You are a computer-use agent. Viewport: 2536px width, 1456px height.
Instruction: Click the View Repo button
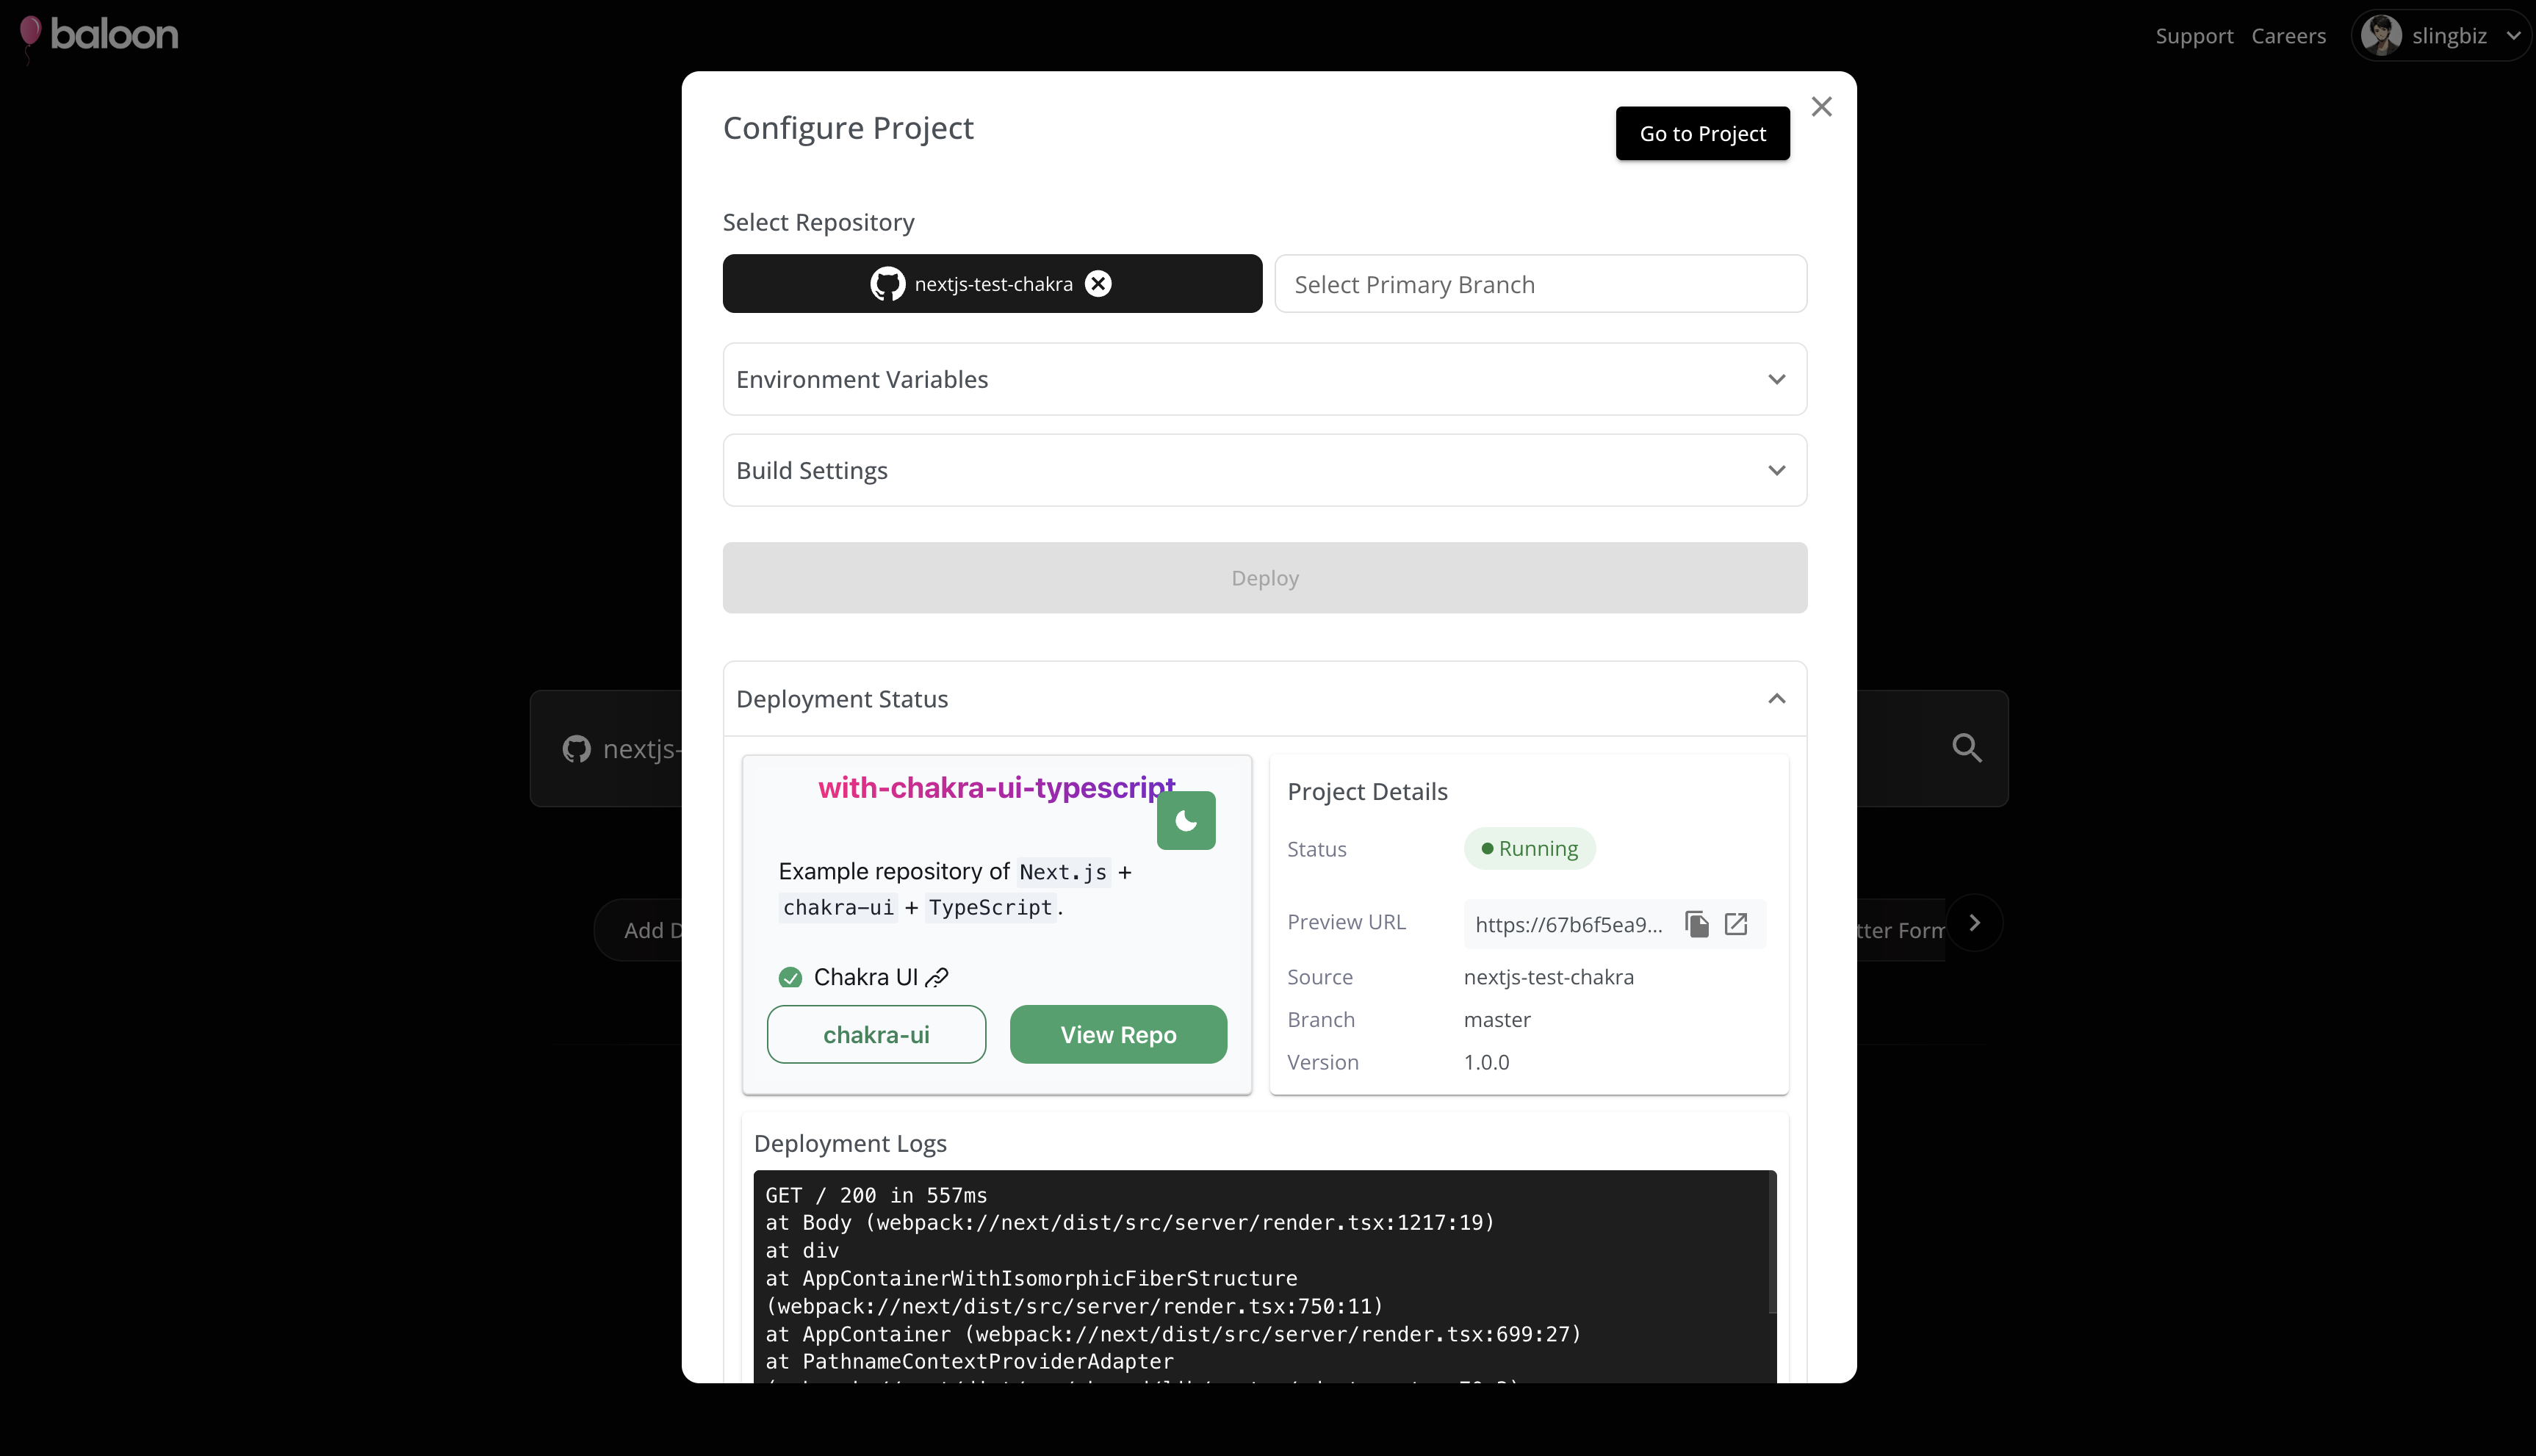click(1118, 1035)
